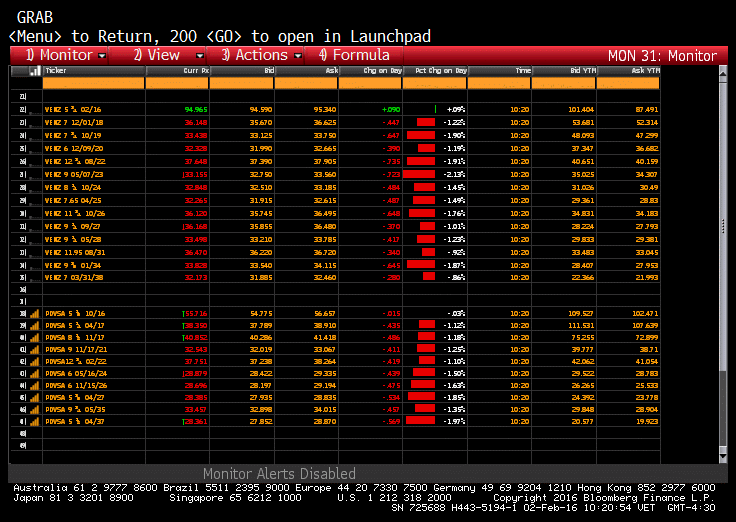736x522 pixels.
Task: Select the VENZ 02/16 ticker
Action: pyautogui.click(x=73, y=109)
